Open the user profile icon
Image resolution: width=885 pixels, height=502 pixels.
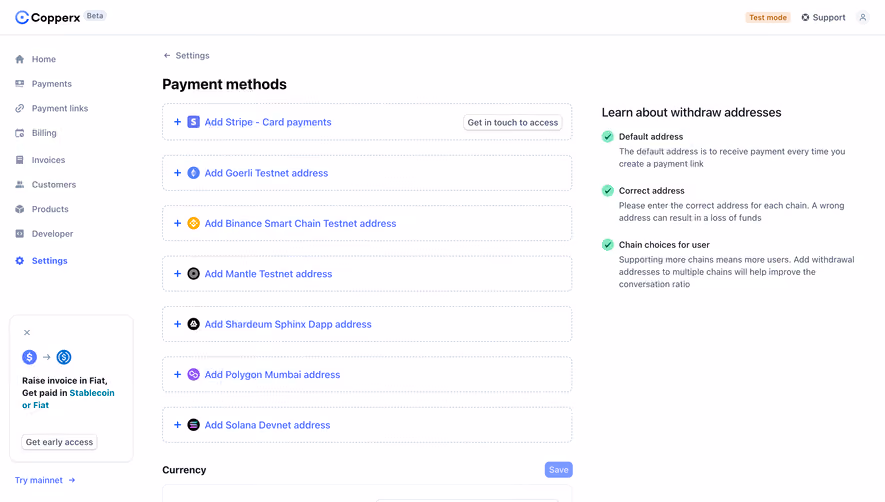(x=863, y=18)
